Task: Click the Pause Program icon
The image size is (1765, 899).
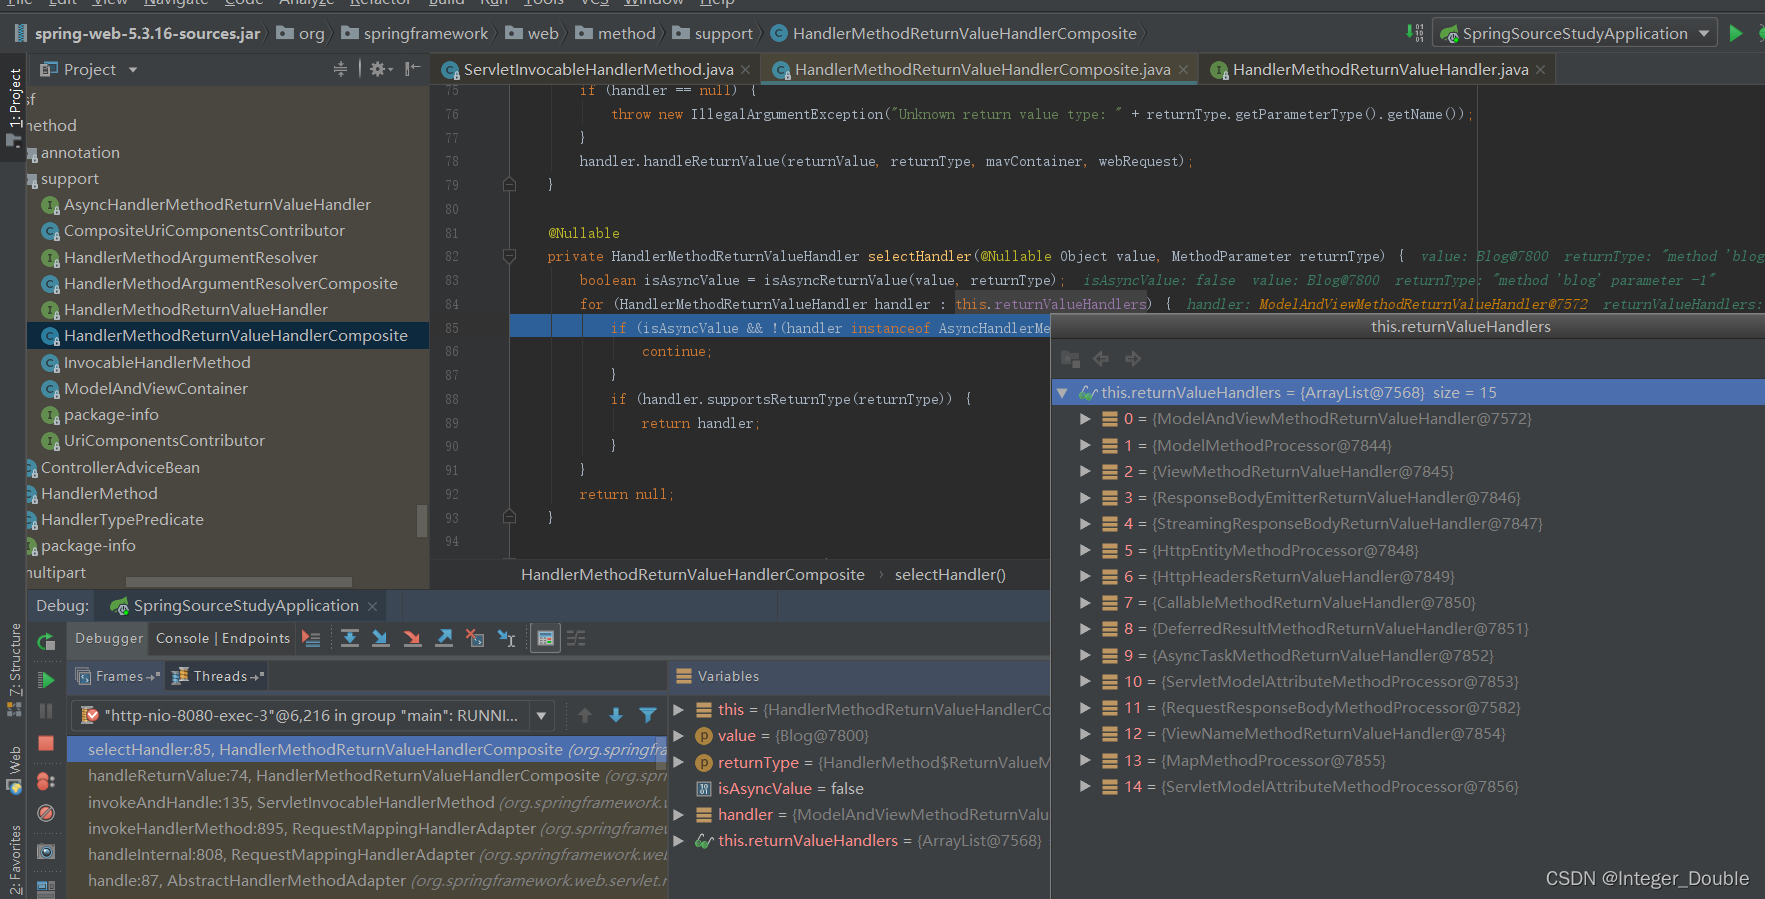Action: click(x=46, y=711)
